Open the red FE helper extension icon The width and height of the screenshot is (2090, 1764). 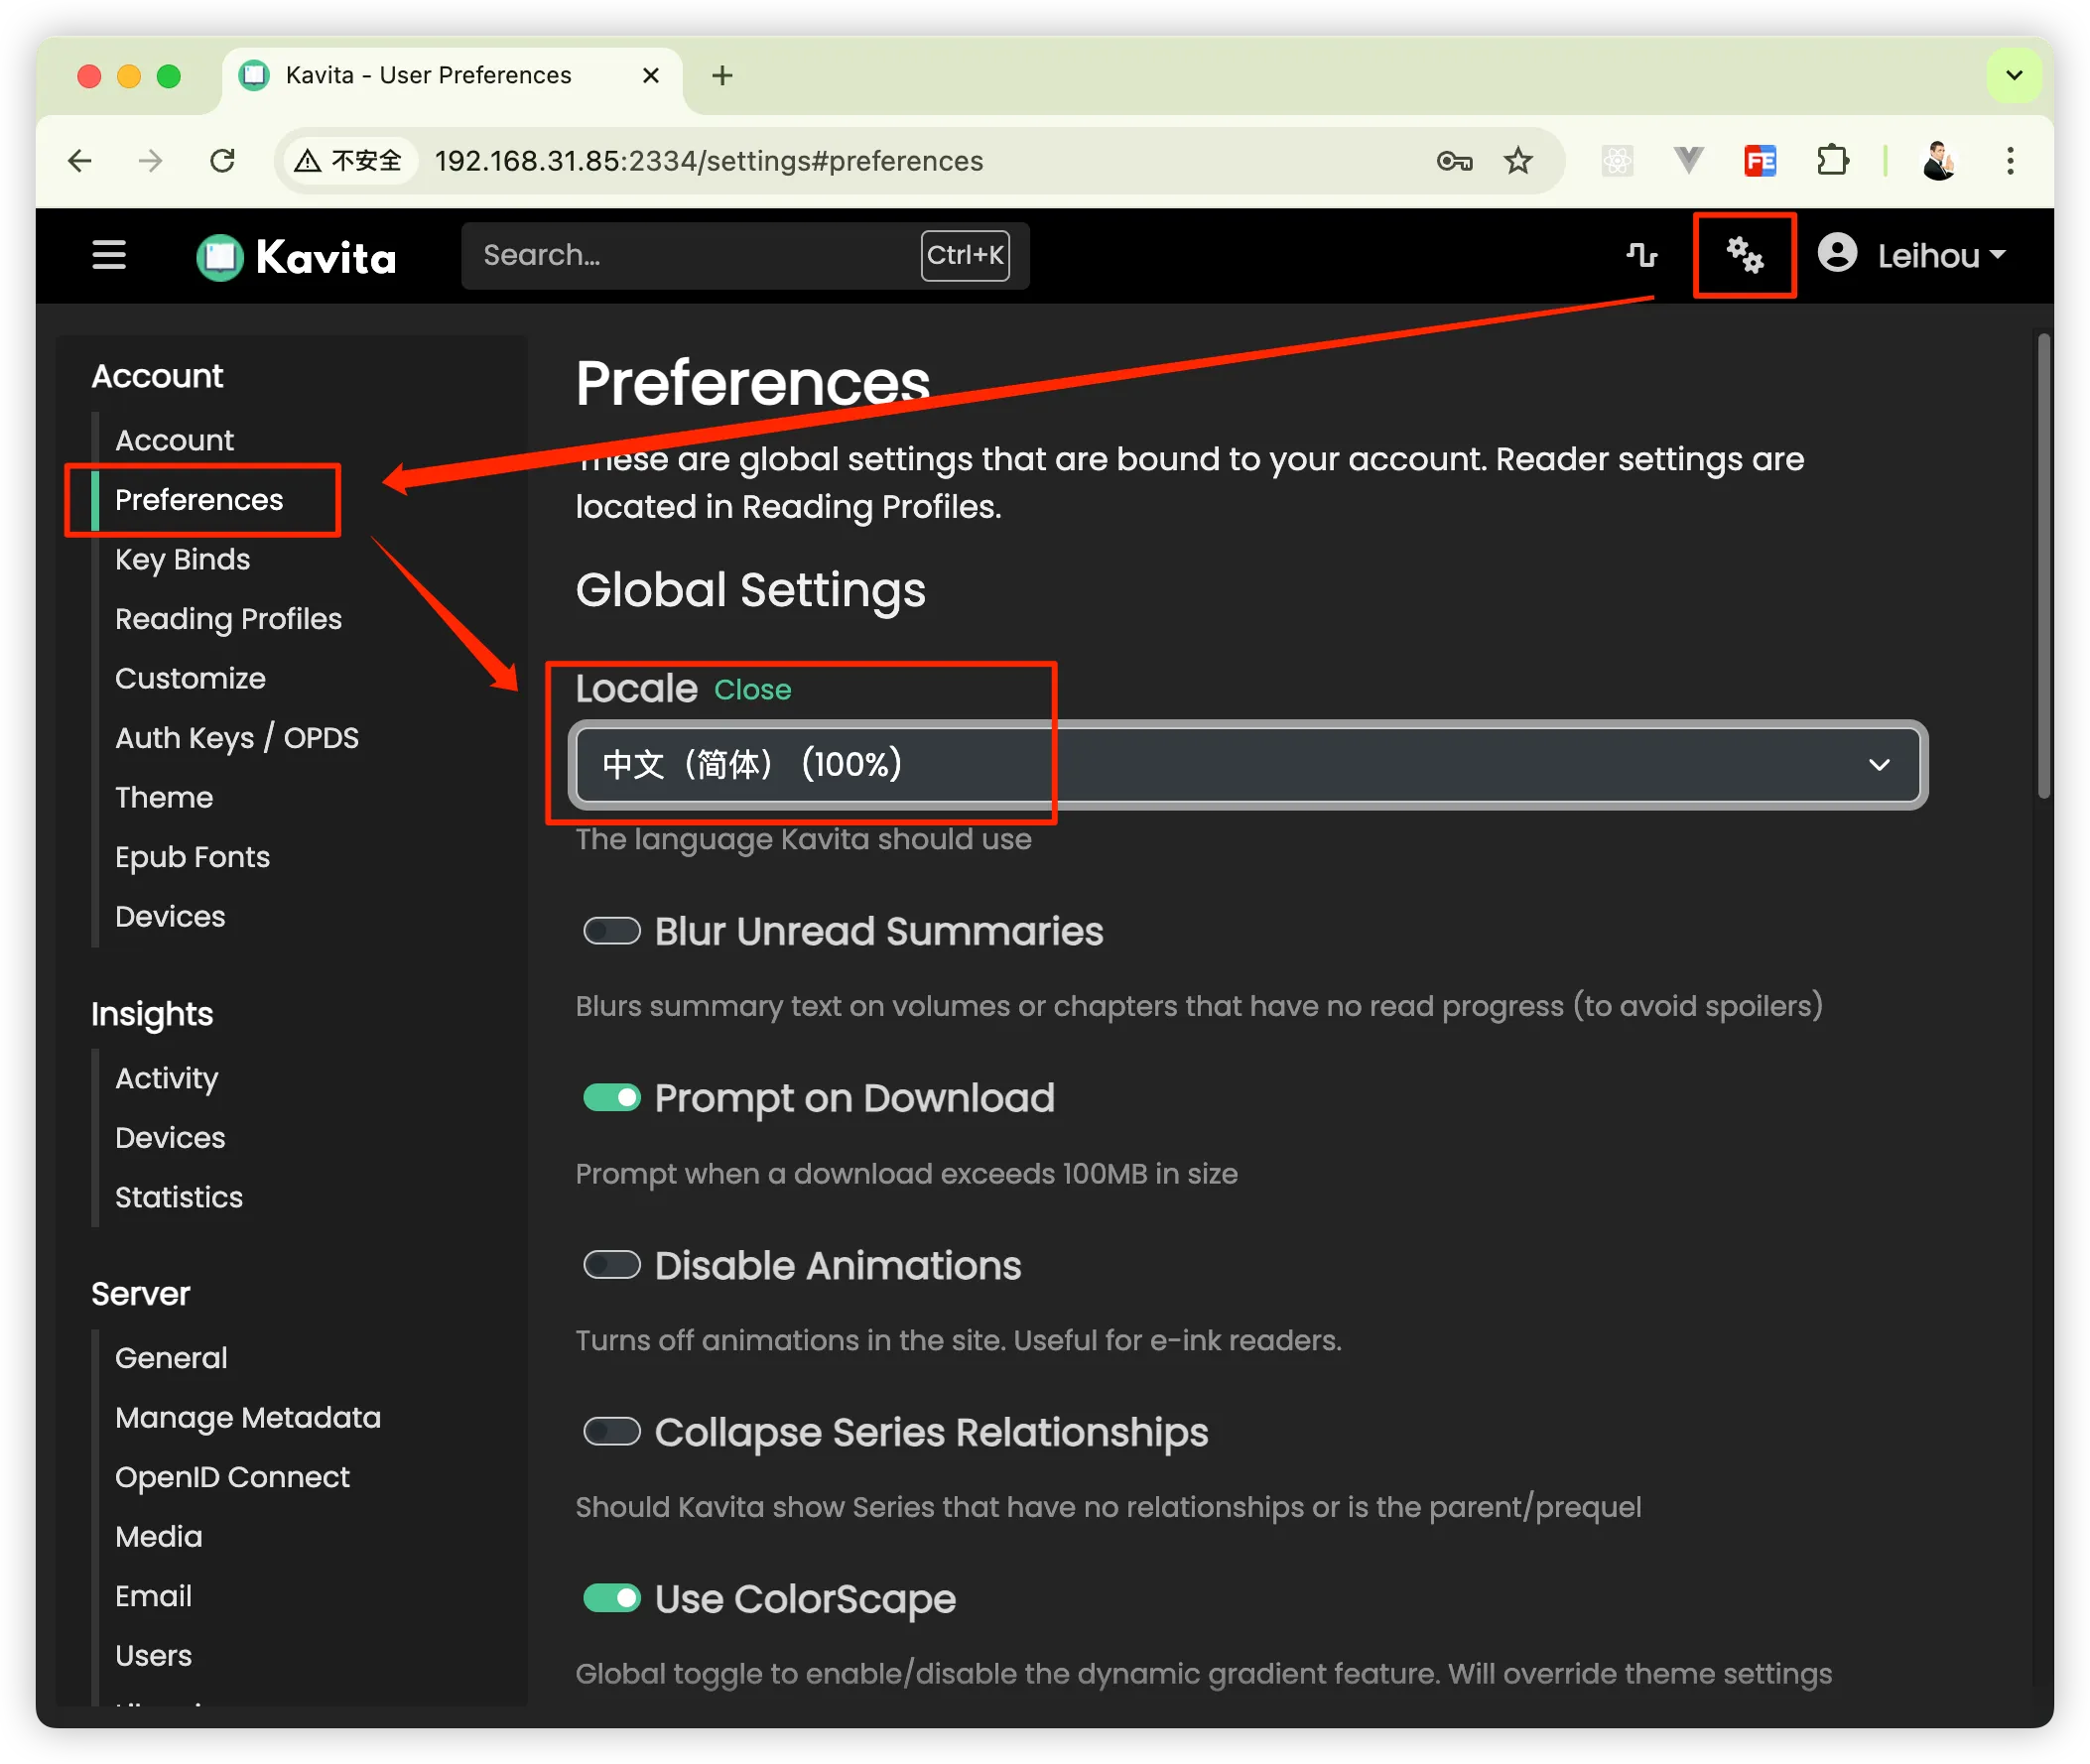coord(1760,161)
